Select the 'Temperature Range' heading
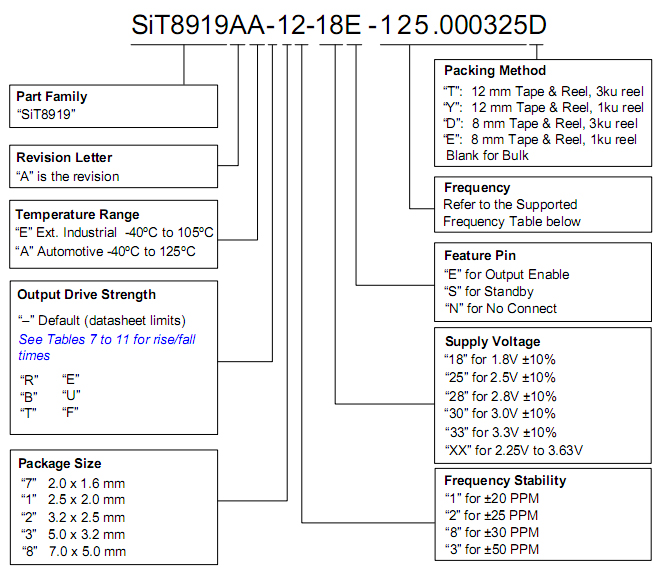The width and height of the screenshot is (660, 571). 77,215
